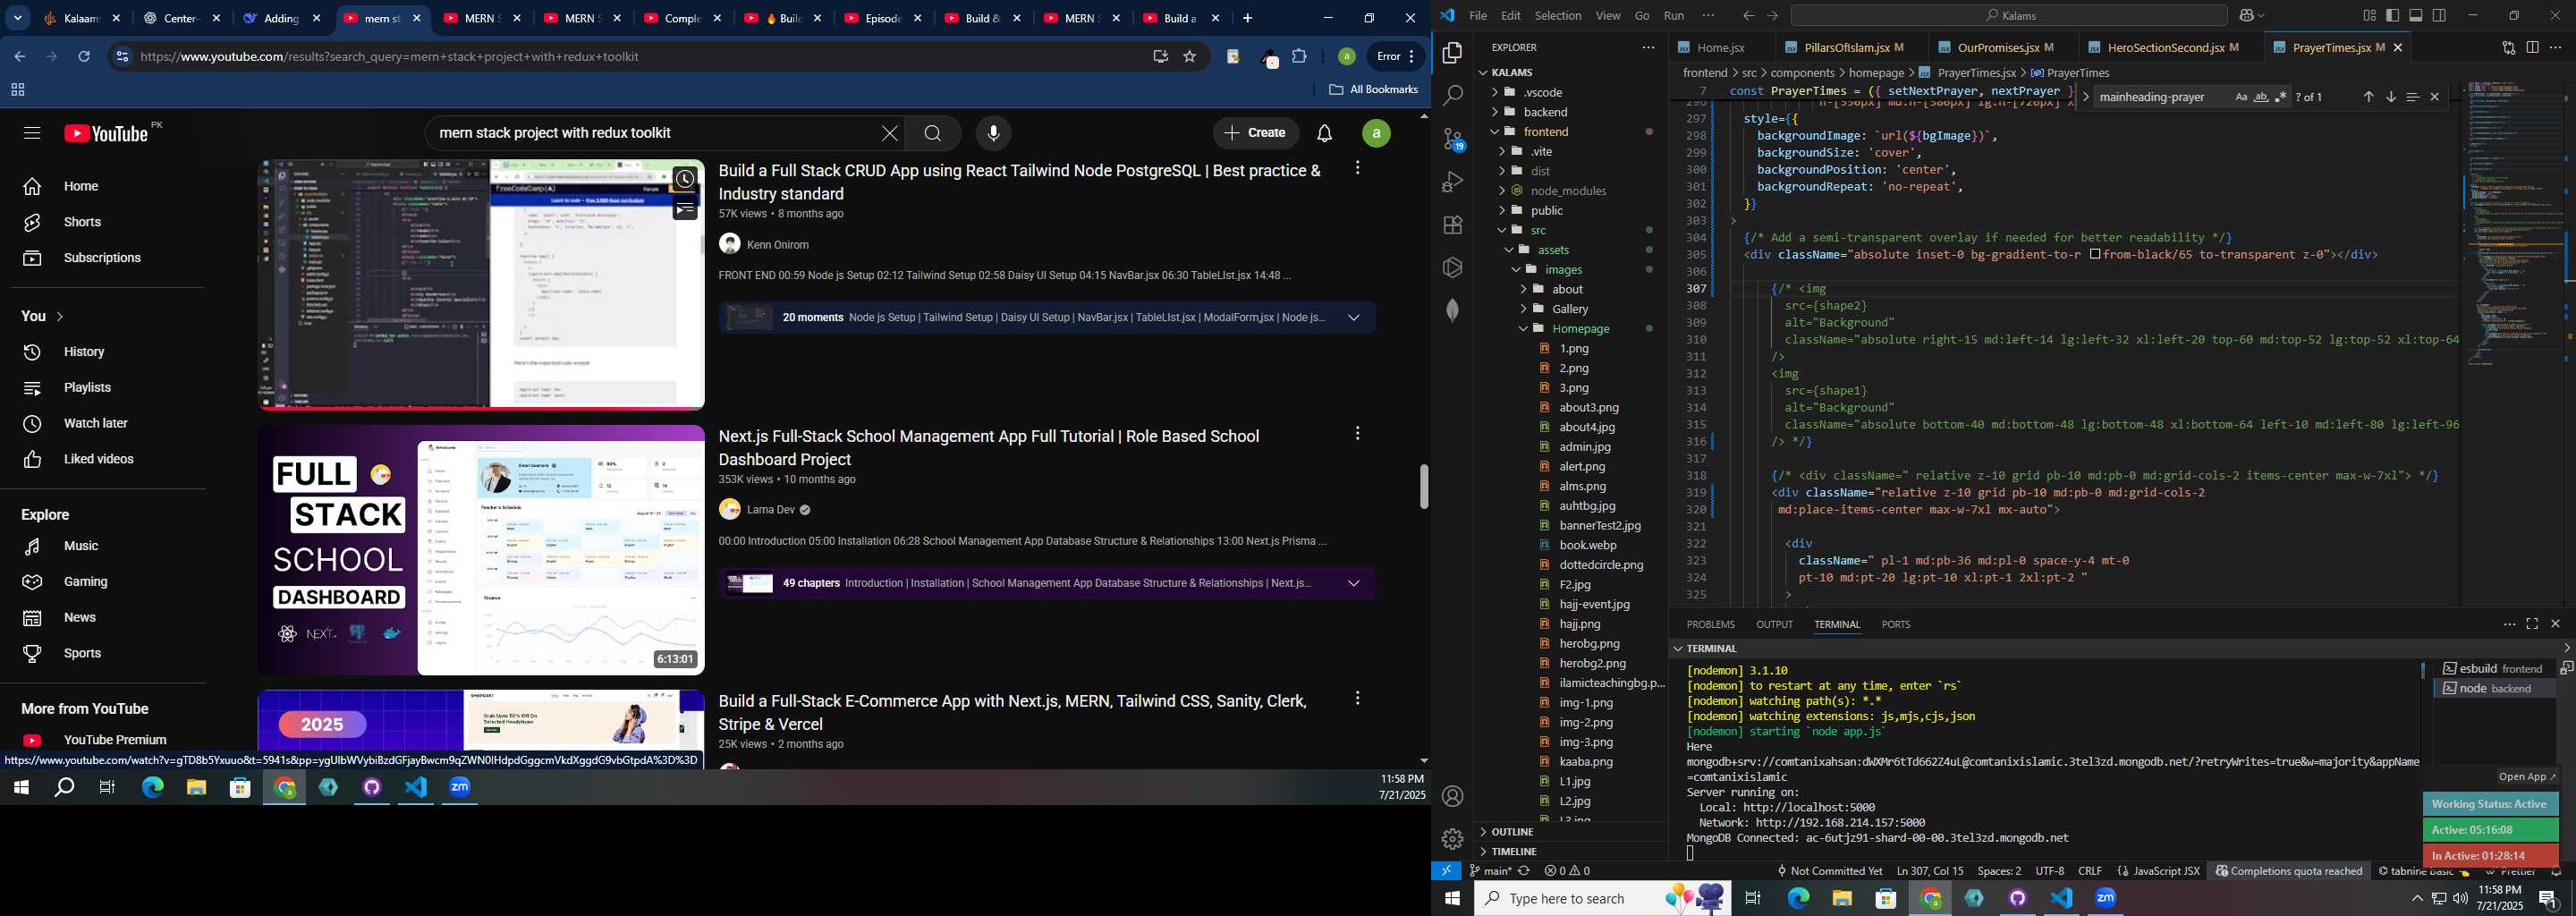Open Next.js School Management App video title
The height and width of the screenshot is (916, 2576).
(x=988, y=448)
